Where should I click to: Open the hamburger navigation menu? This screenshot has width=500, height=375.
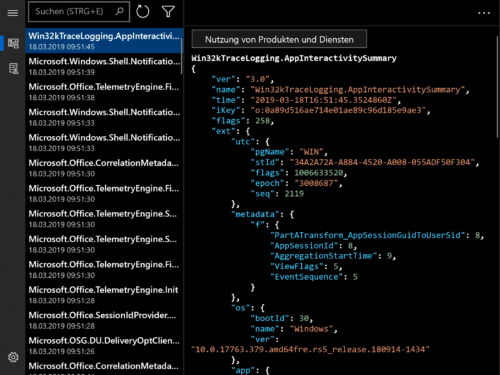pyautogui.click(x=13, y=13)
